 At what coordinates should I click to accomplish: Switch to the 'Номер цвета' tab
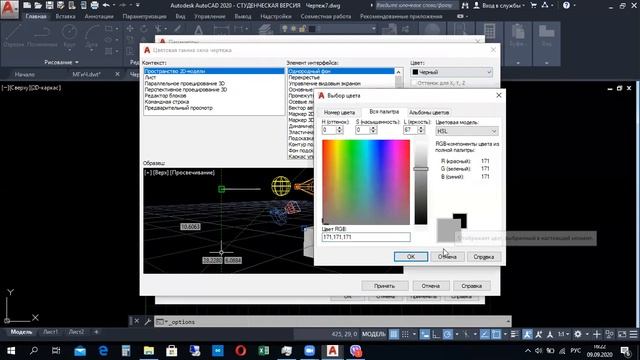tap(339, 112)
